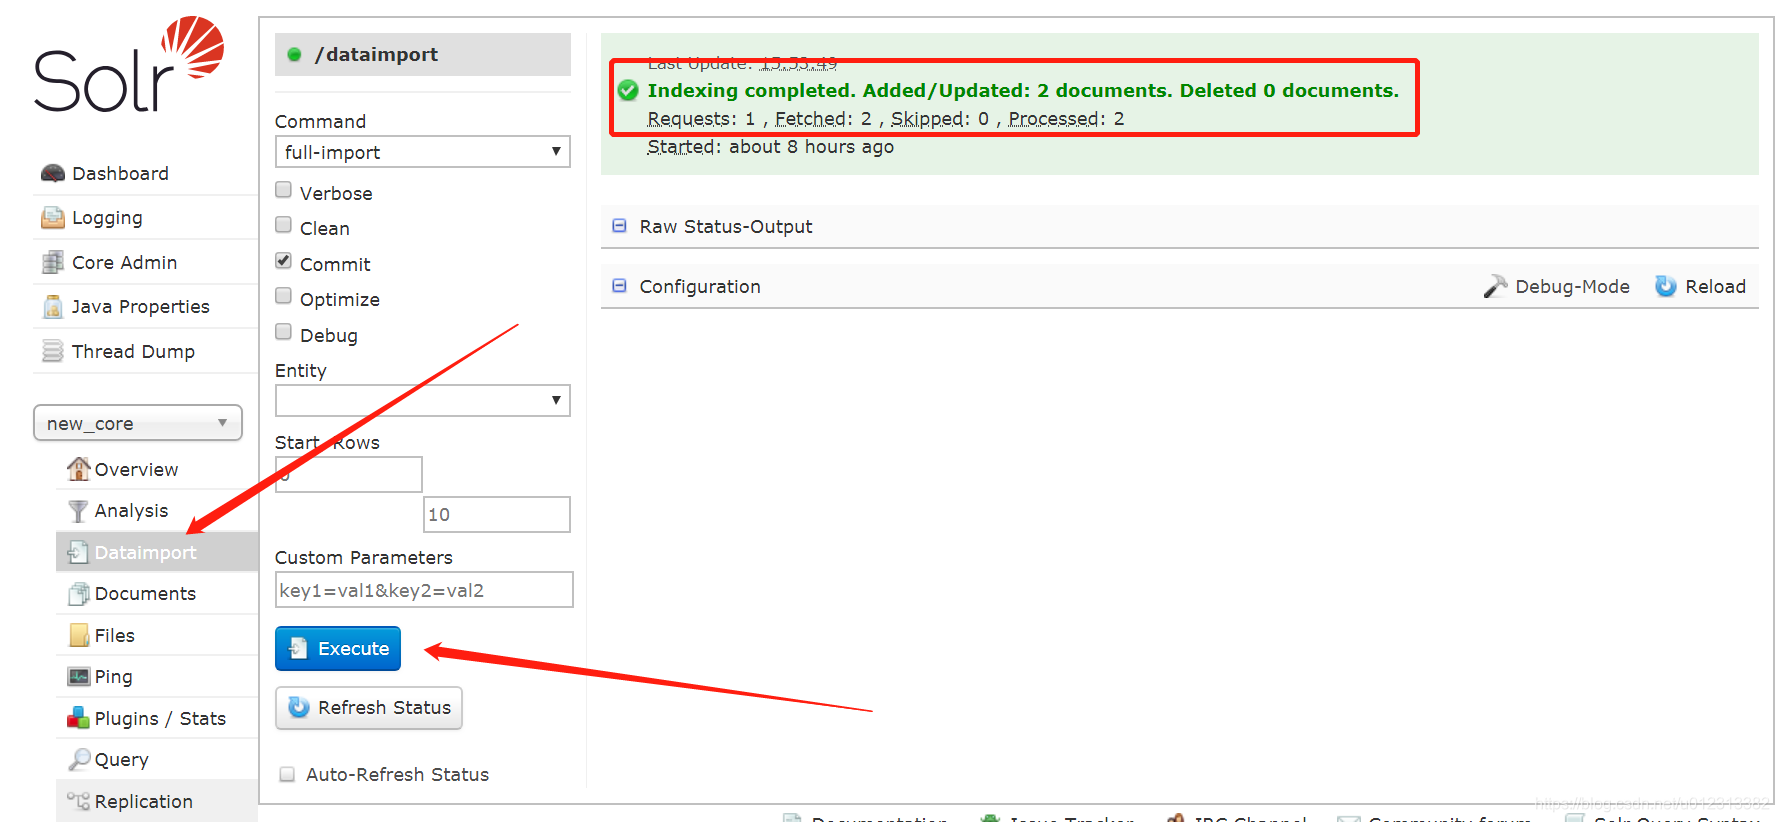
Task: Toggle Auto-Refresh Status checkbox
Action: coord(287,774)
